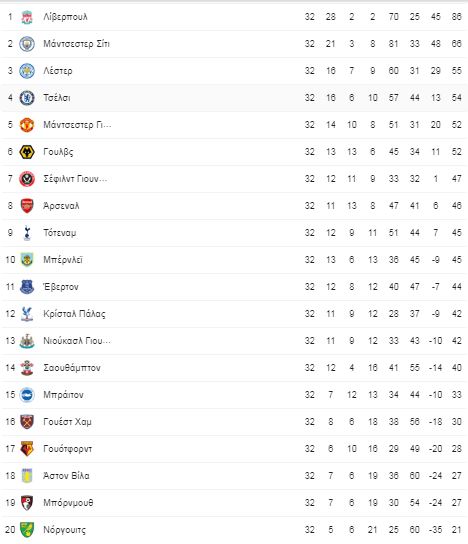Click the Crystal Palace crest icon
Screen dimensions: 468x544
pyautogui.click(x=27, y=314)
